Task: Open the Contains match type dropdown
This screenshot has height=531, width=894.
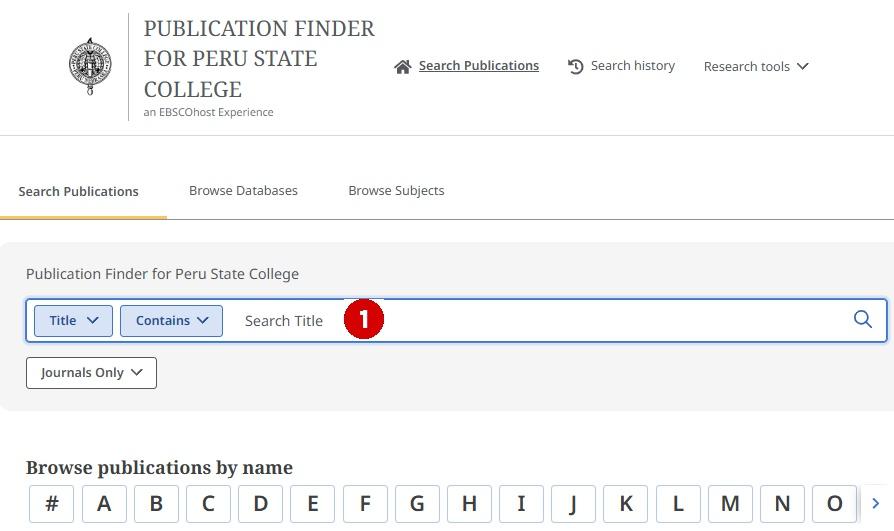Action: [172, 321]
